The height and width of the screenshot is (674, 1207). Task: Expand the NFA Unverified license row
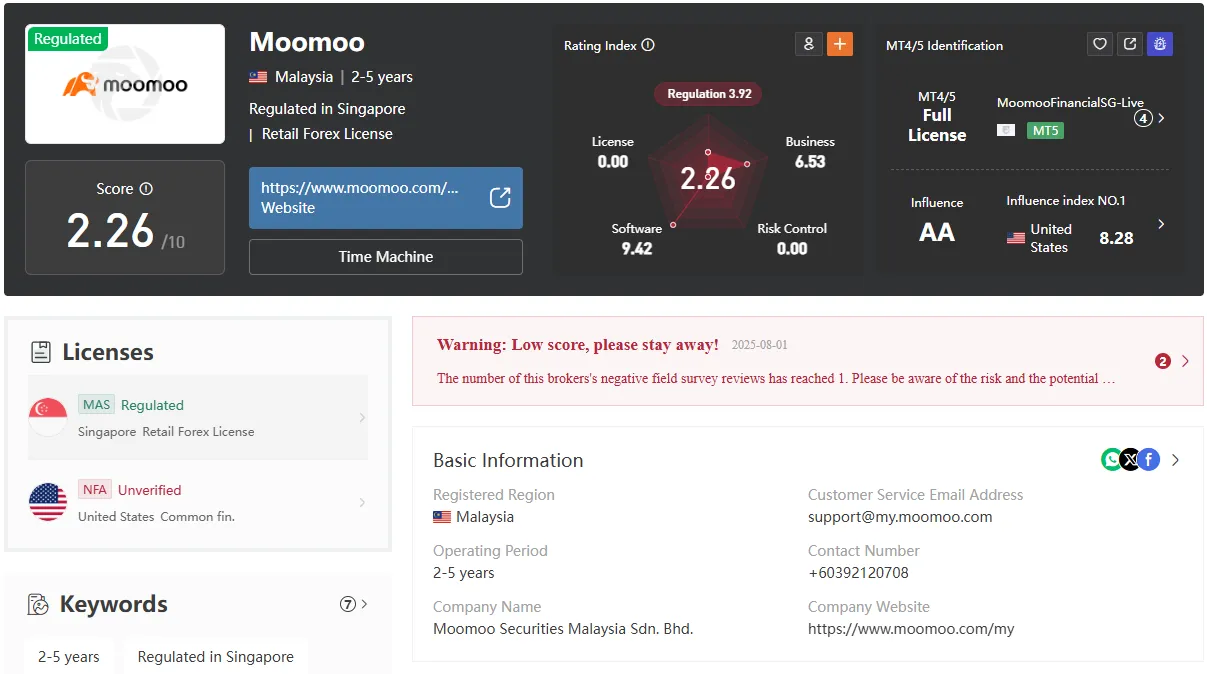198,502
